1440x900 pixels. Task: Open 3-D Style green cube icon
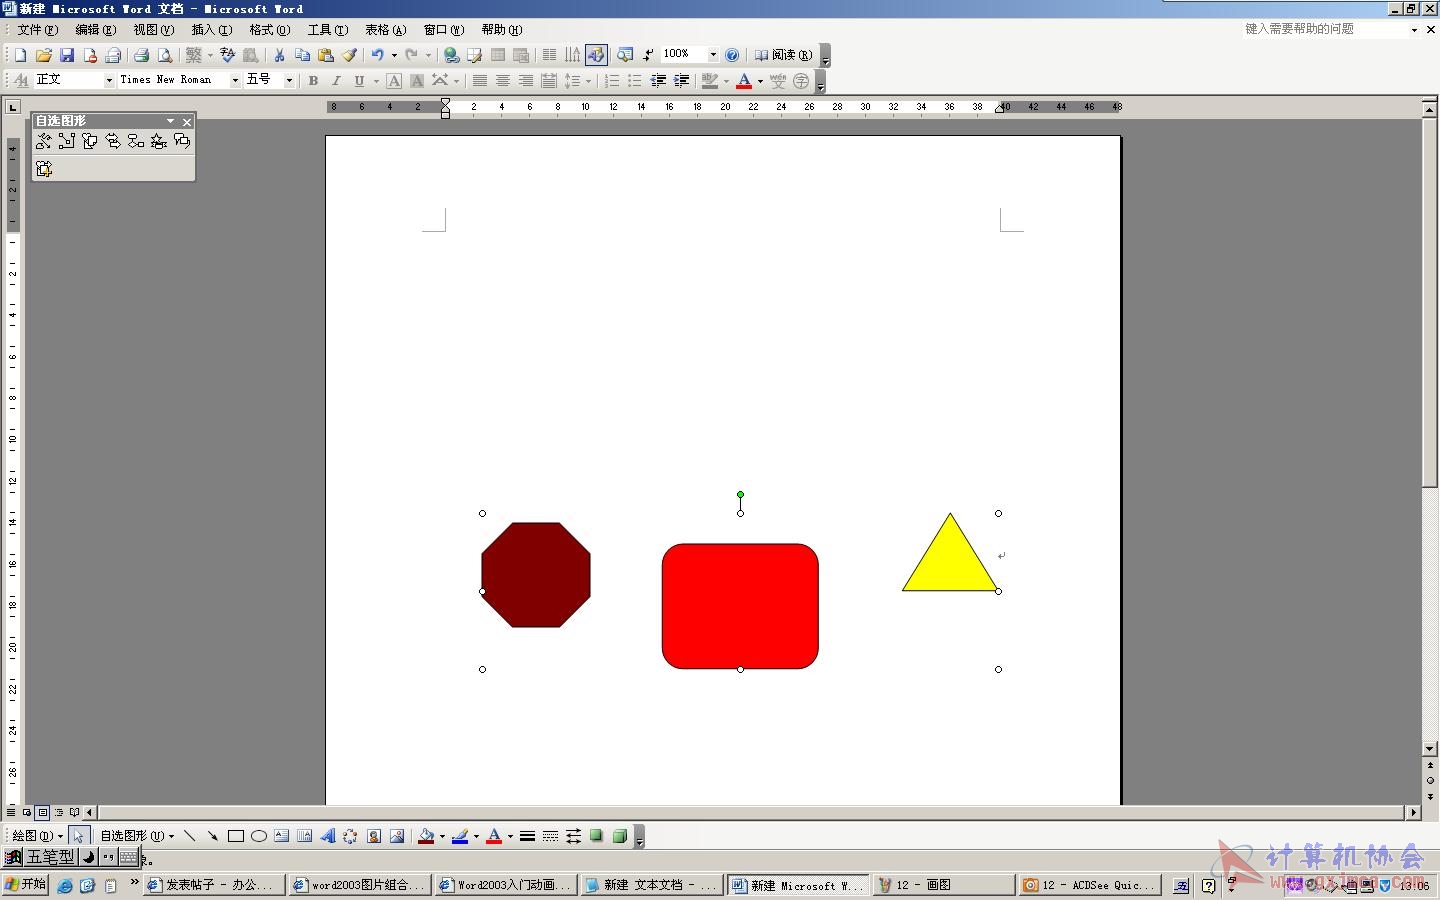(620, 836)
